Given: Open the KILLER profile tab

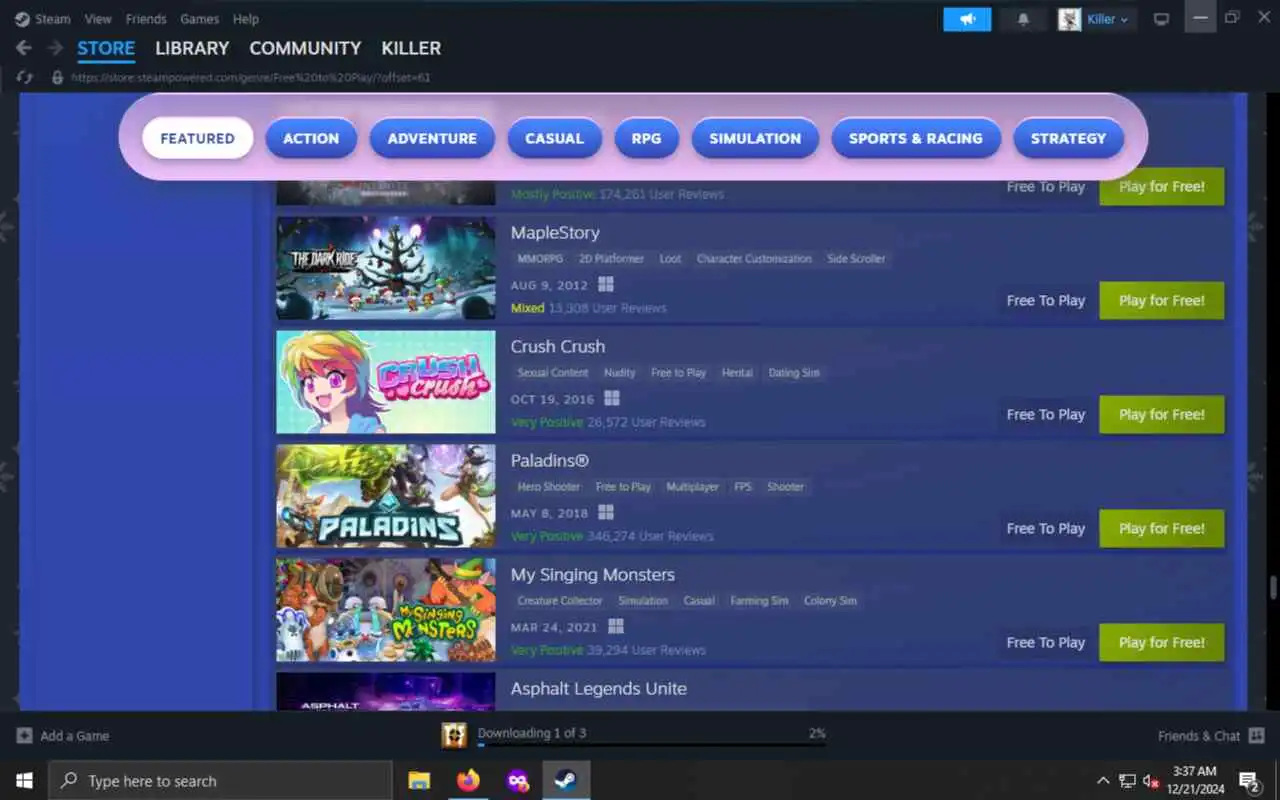Looking at the screenshot, I should tap(411, 48).
